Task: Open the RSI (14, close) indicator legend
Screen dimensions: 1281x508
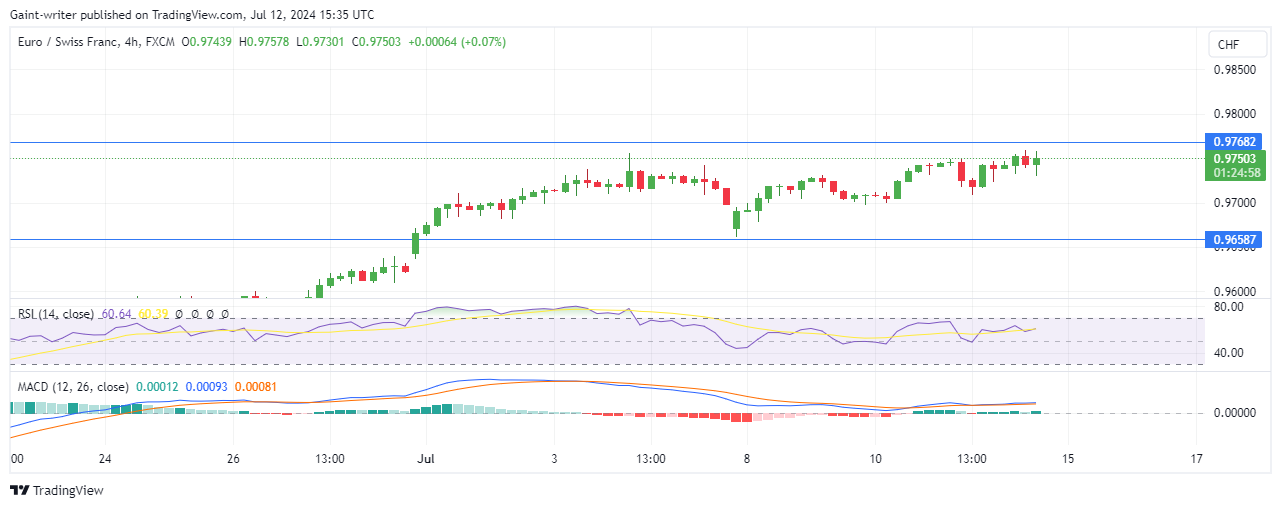Action: click(x=57, y=314)
